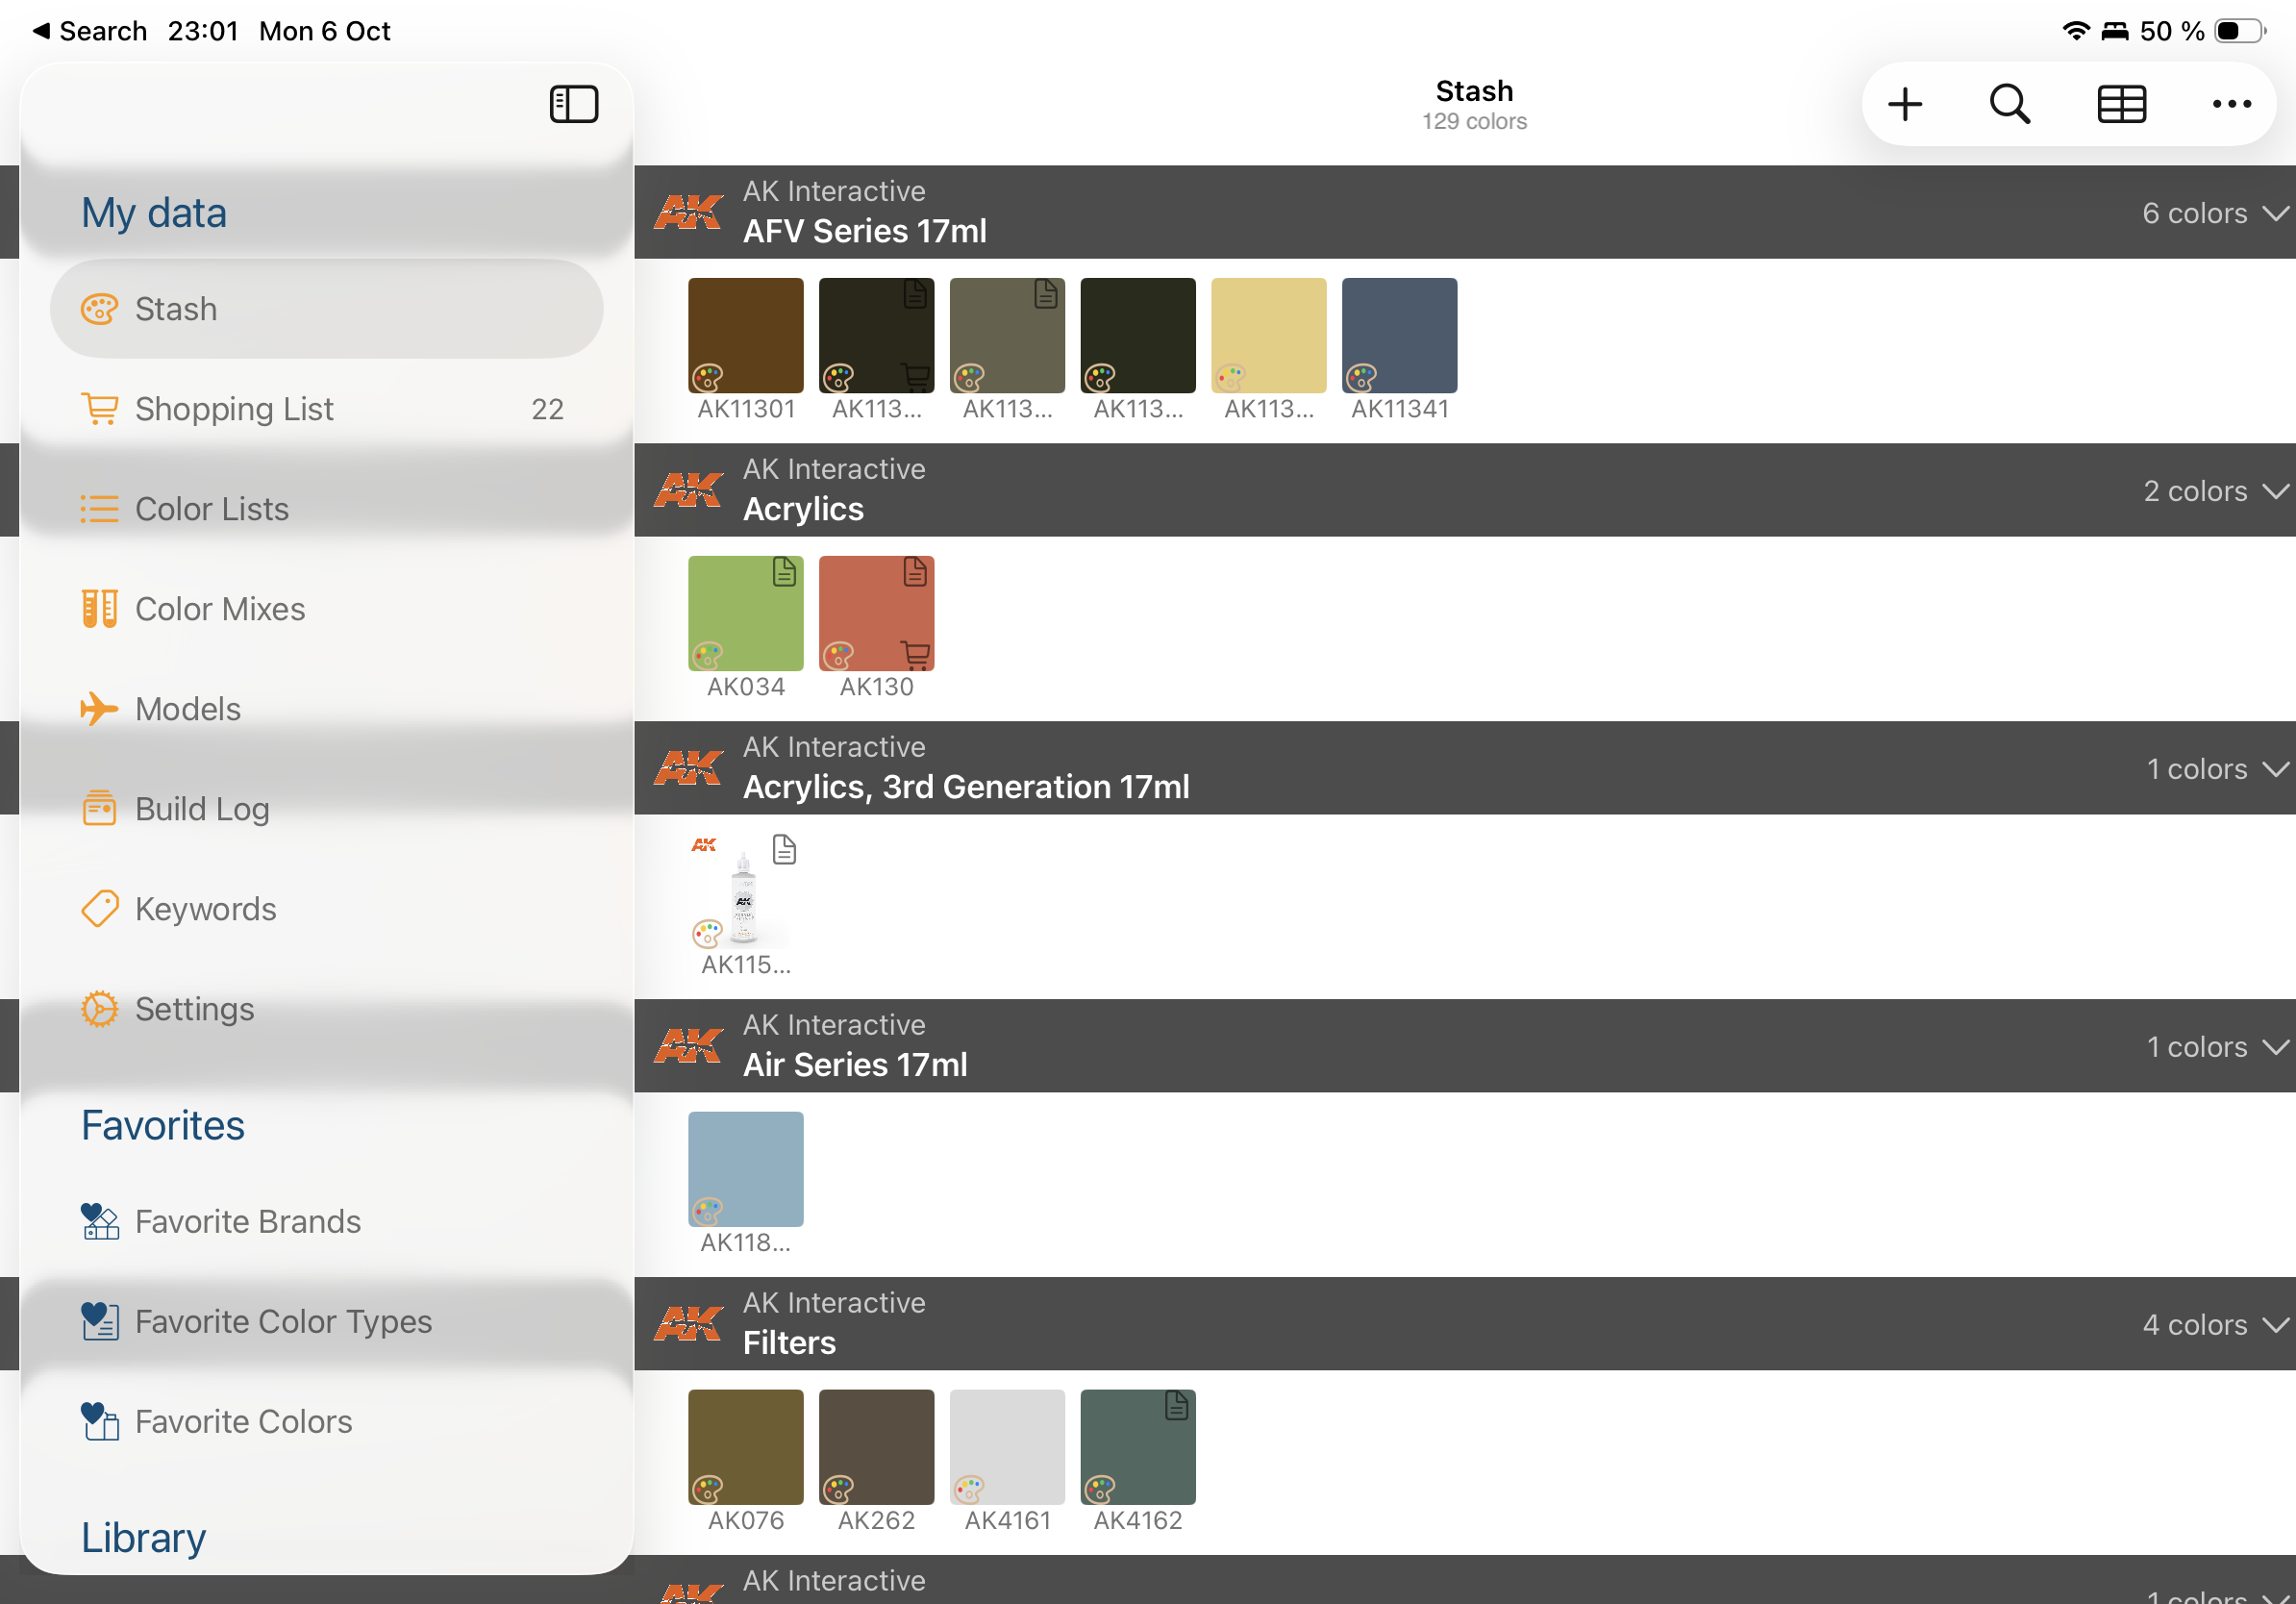2296x1604 pixels.
Task: Switch layout with the table view icon
Action: [2121, 104]
